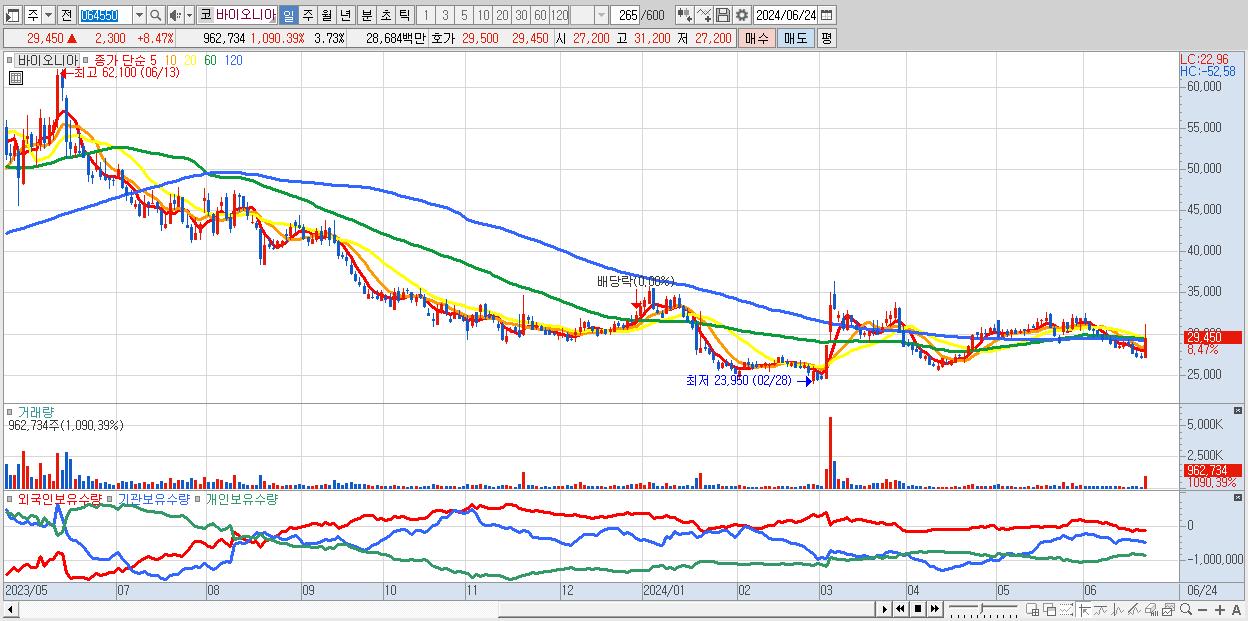Select interval 10 button
Screen dimensions: 1248x621
coord(483,16)
